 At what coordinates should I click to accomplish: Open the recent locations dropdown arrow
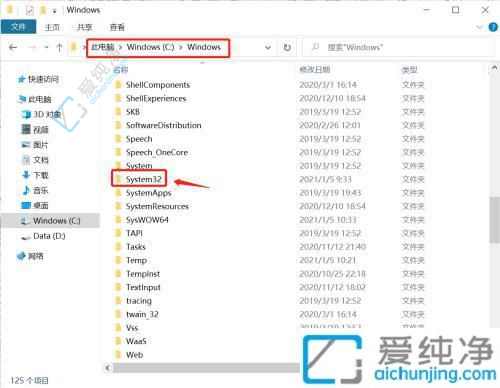coord(46,48)
